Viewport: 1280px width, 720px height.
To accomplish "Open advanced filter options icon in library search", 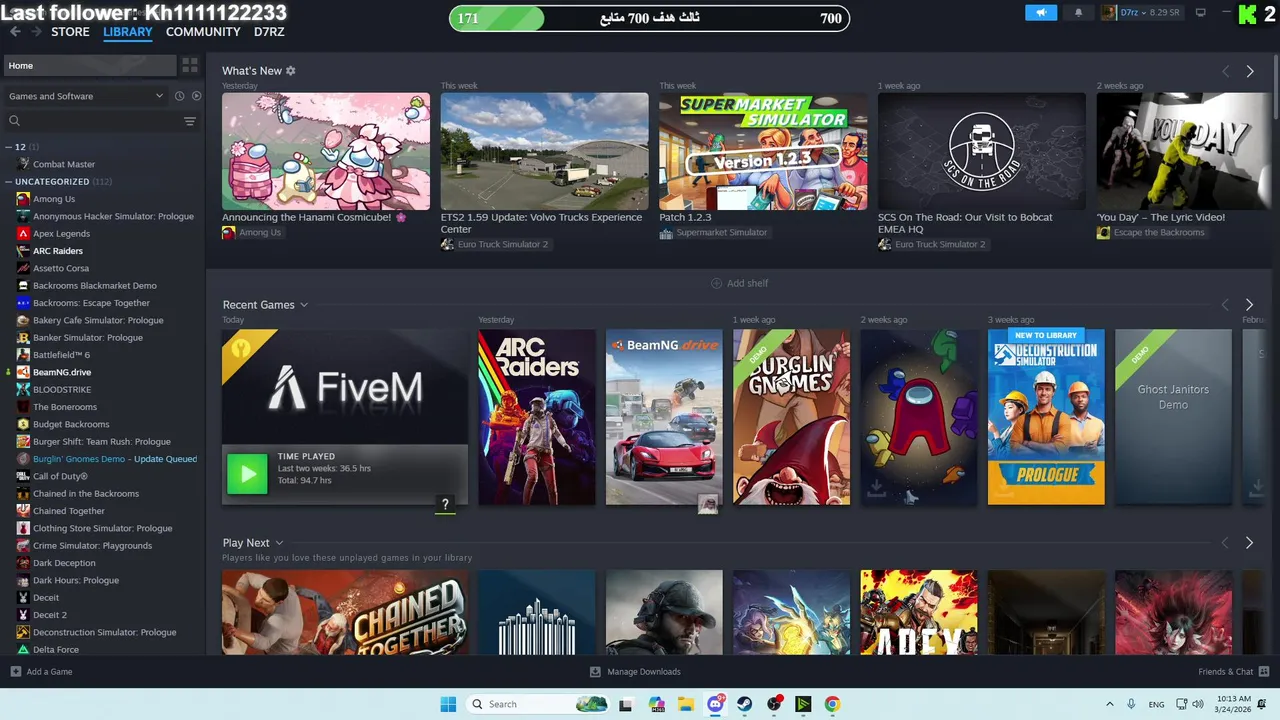I will [x=190, y=121].
